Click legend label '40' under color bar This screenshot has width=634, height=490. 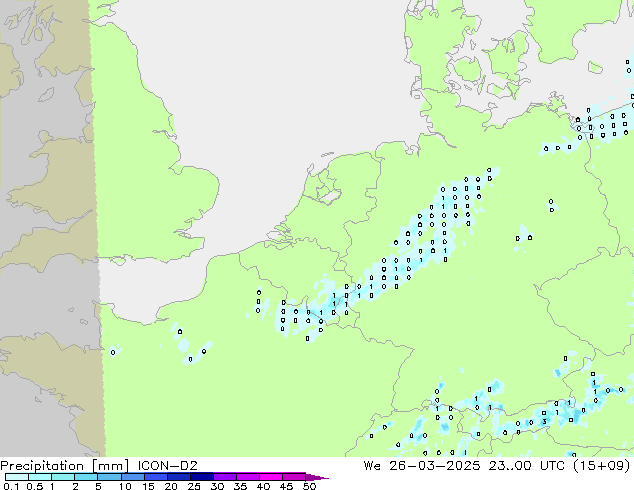263,486
